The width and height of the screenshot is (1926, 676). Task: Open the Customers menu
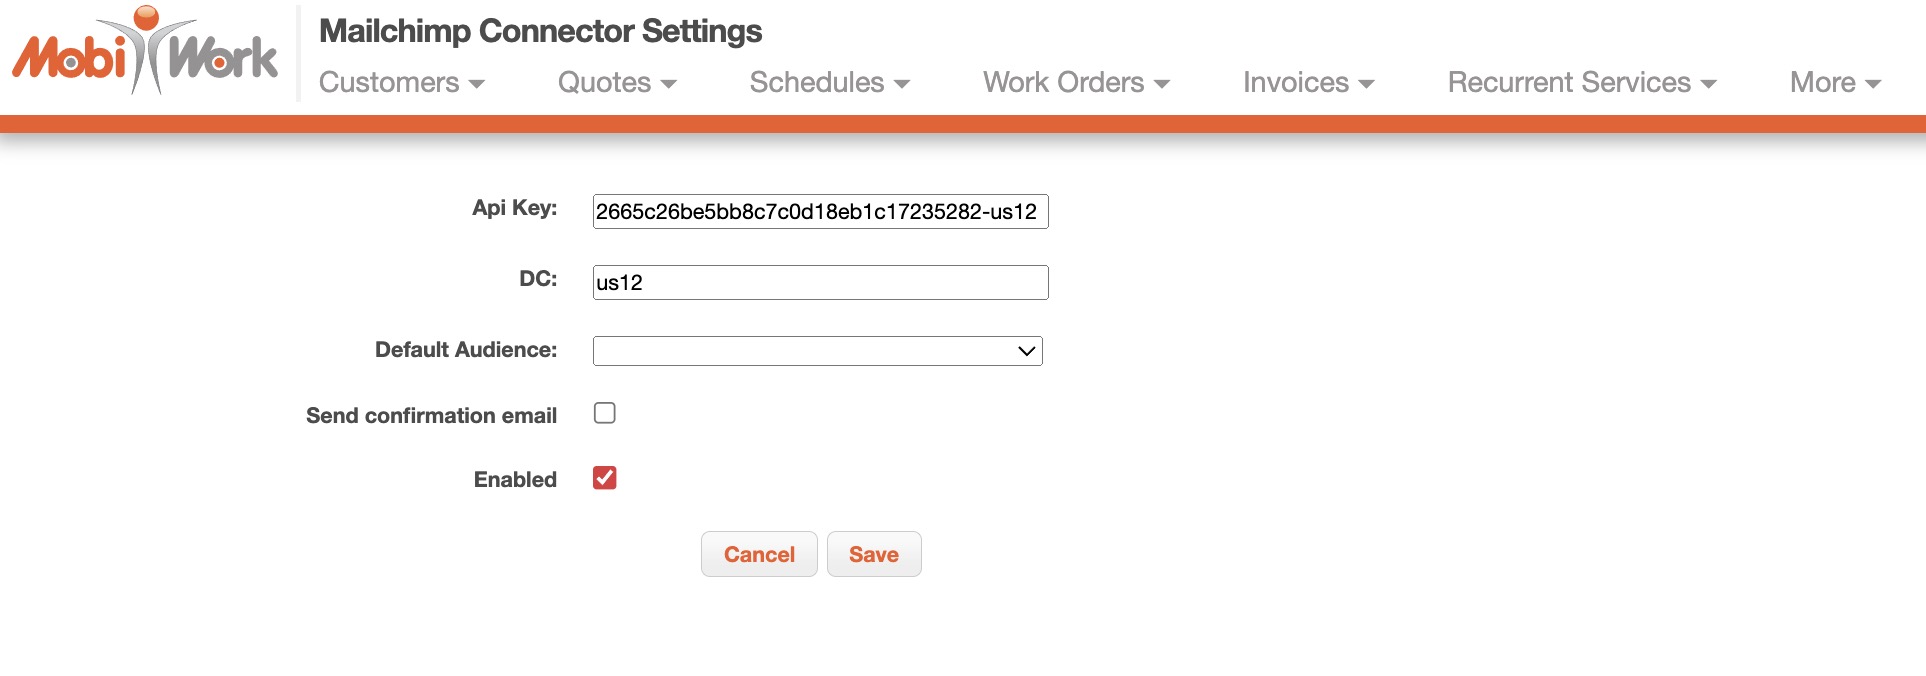389,83
